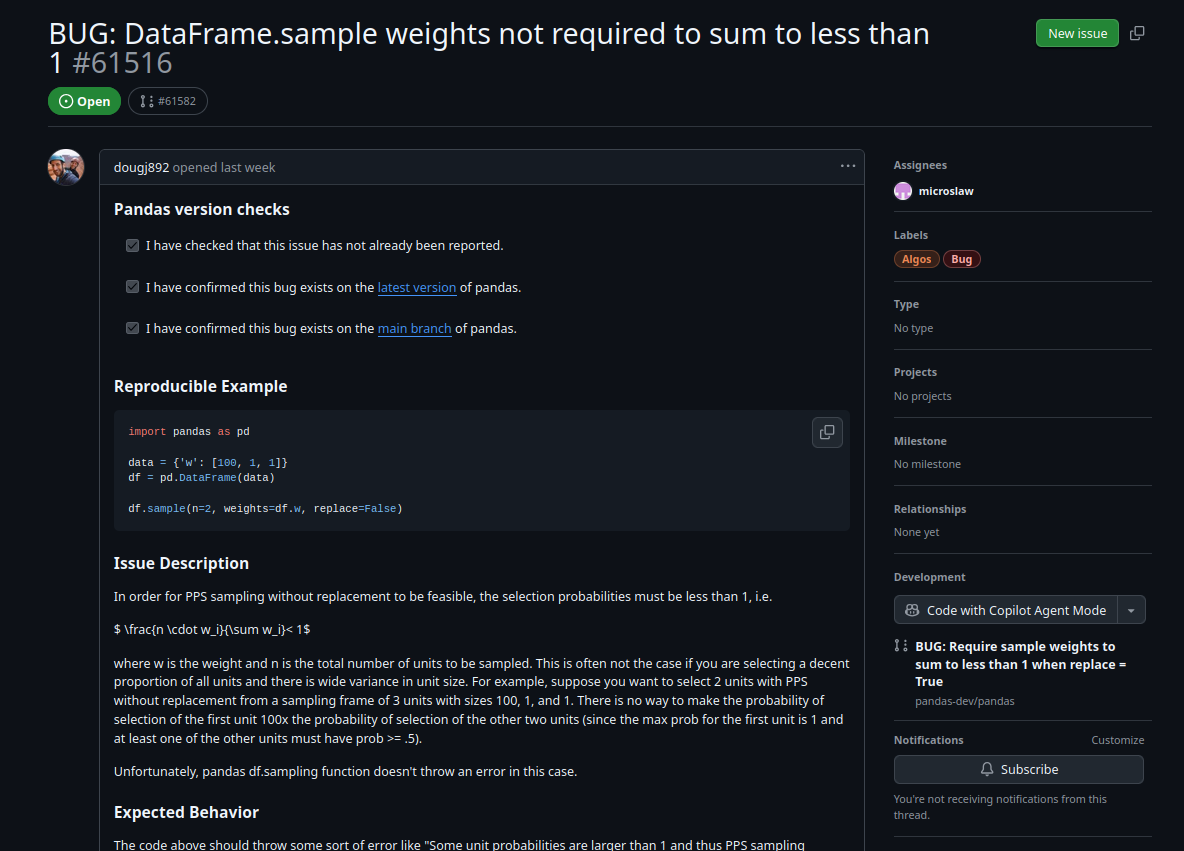
Task: Click the New issue button
Action: tap(1077, 33)
